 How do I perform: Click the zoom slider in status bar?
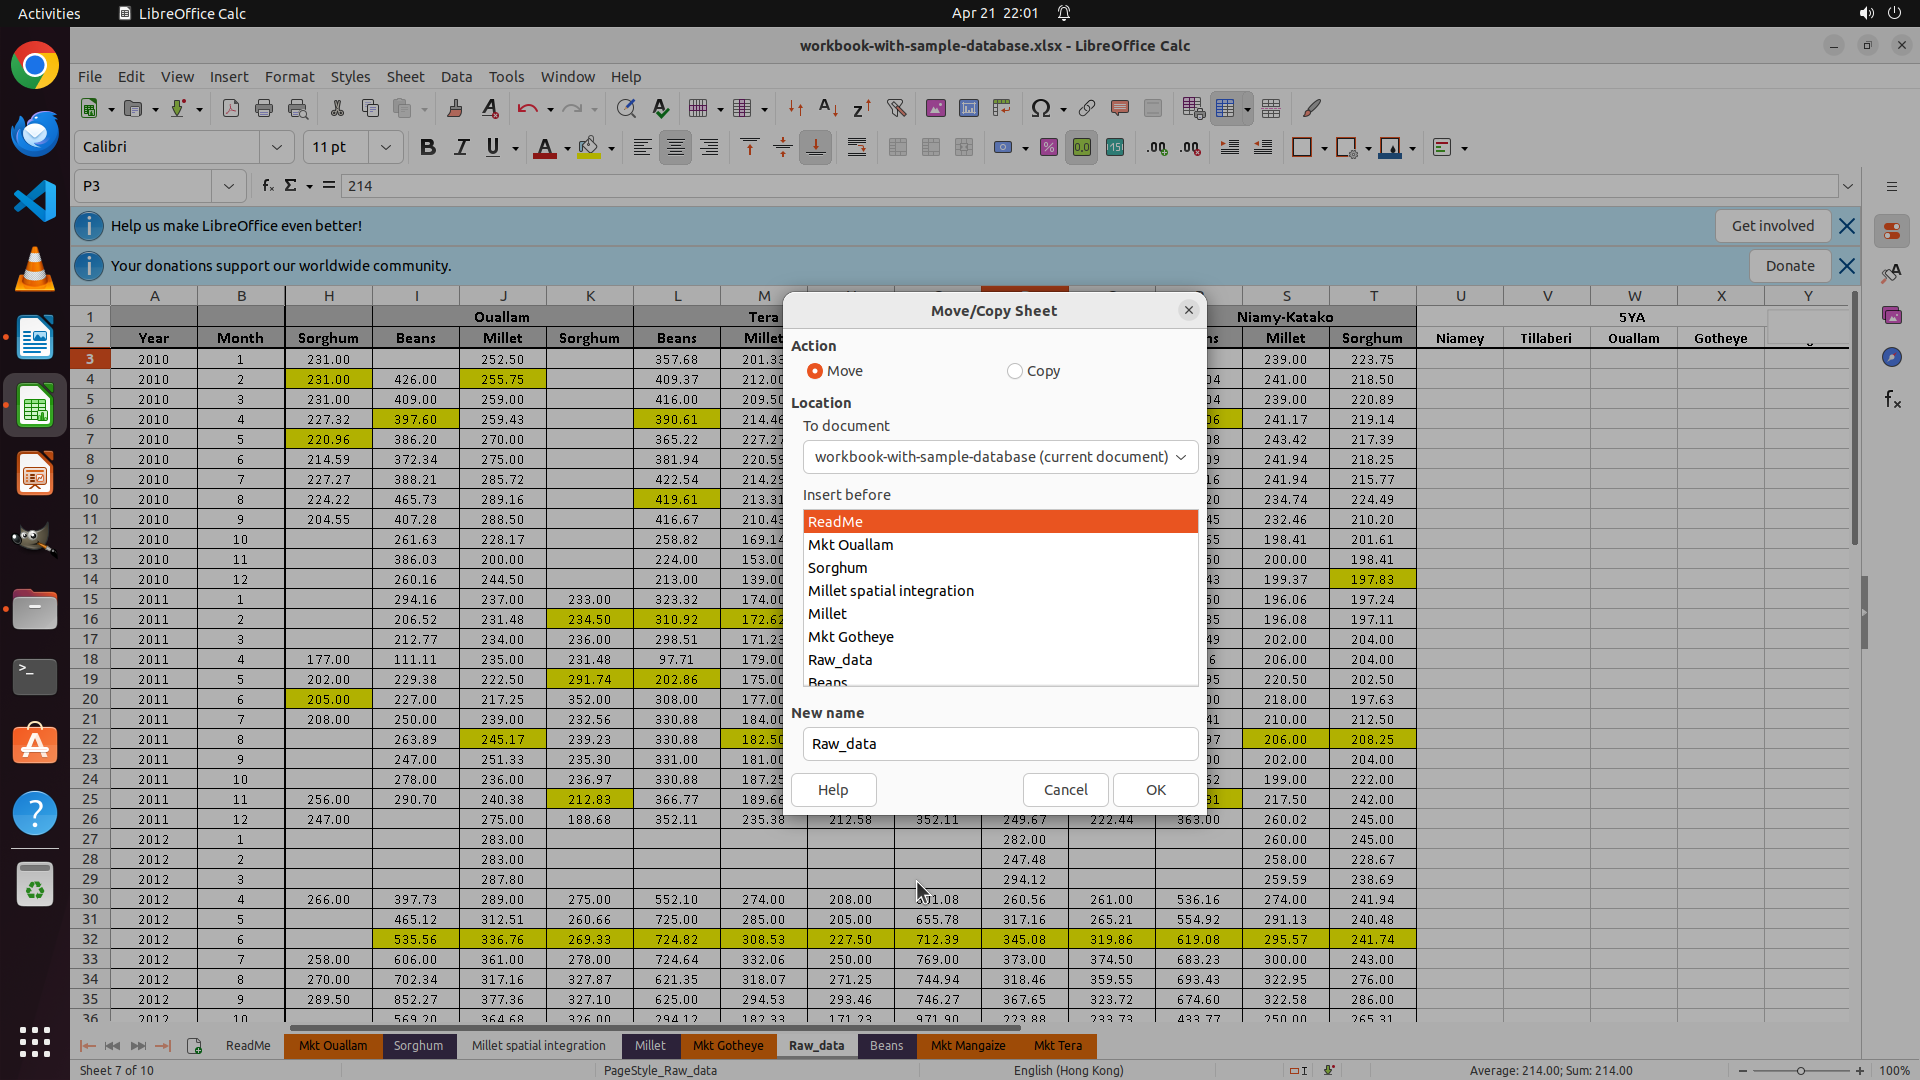pos(1800,1071)
